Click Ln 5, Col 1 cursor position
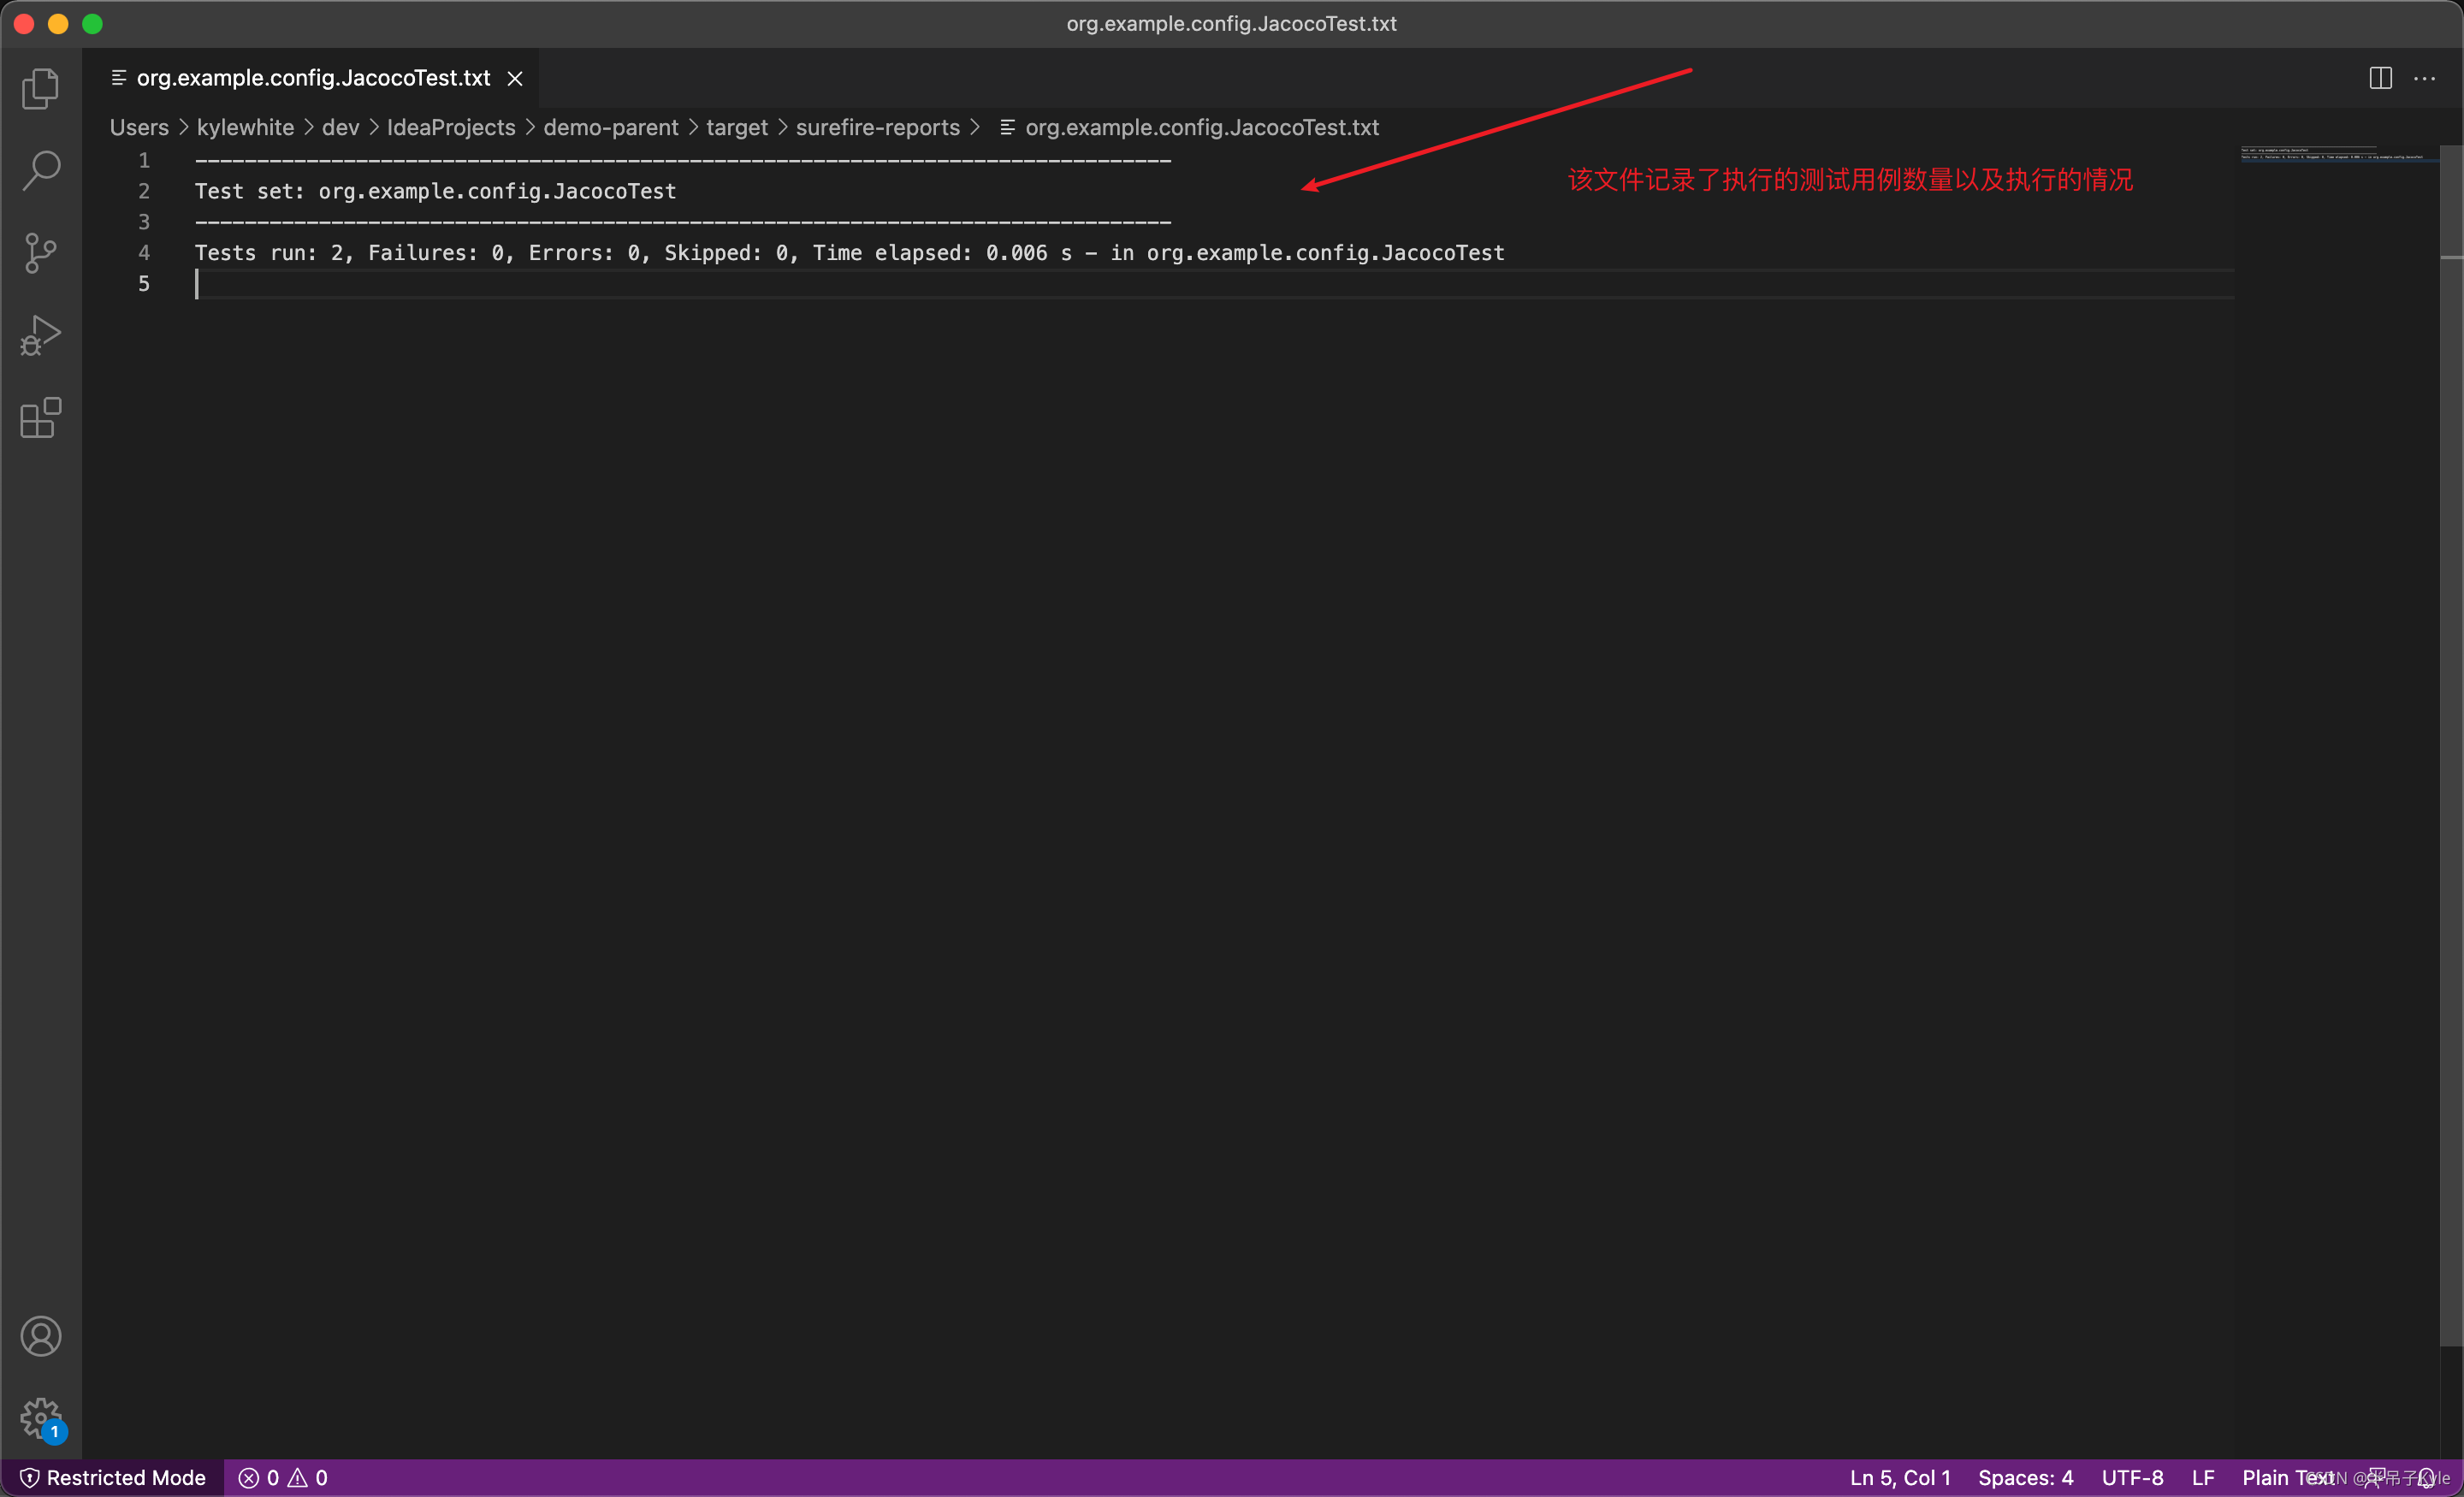This screenshot has height=1497, width=2464. click(x=1900, y=1477)
